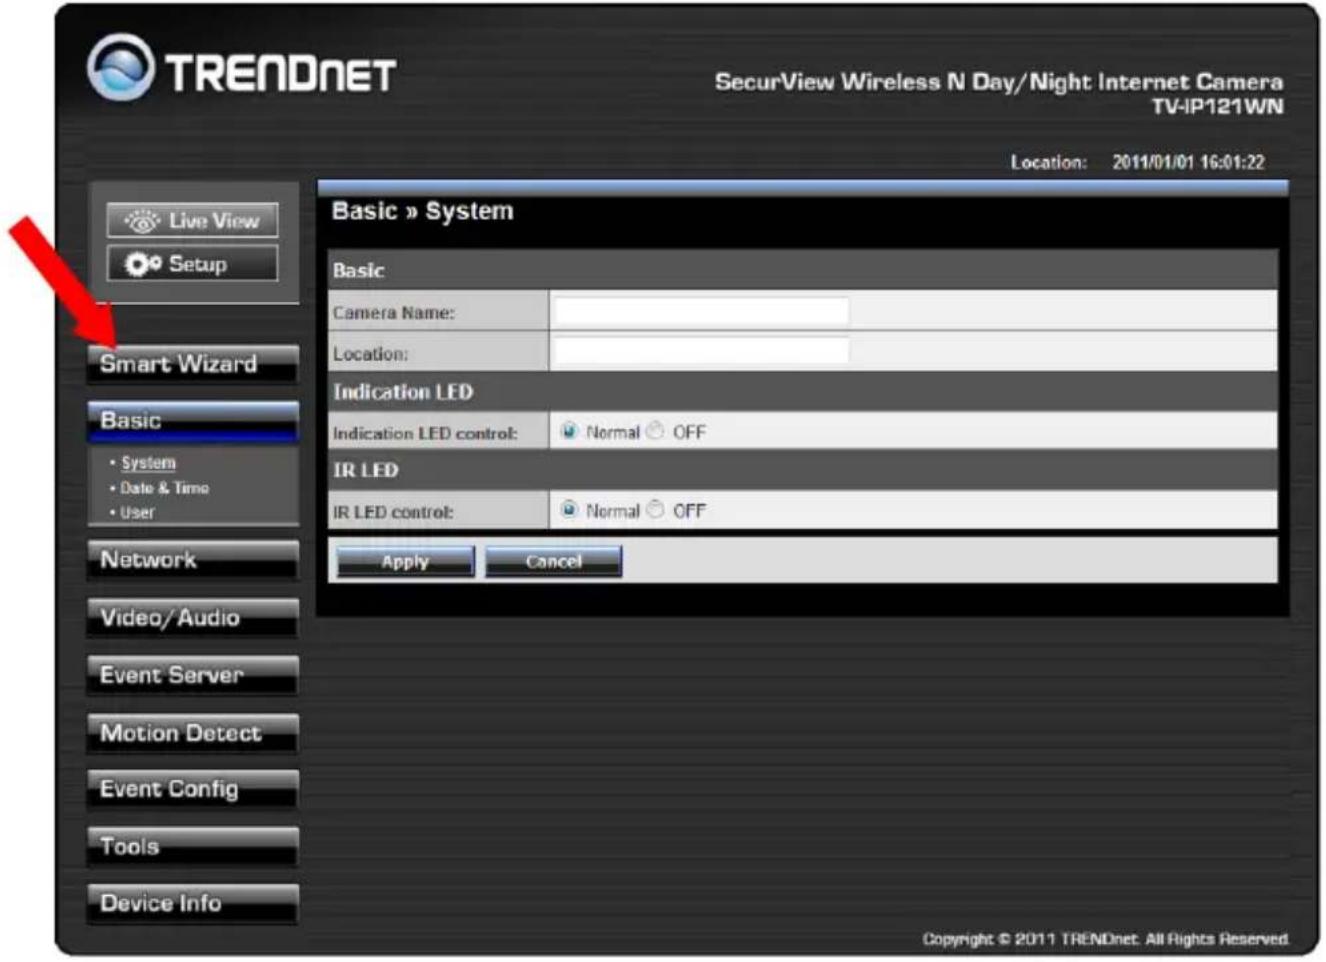Click the Copyright 2011 TRENDnet footer text
Image resolution: width=1326 pixels, height=962 pixels.
(x=1105, y=939)
